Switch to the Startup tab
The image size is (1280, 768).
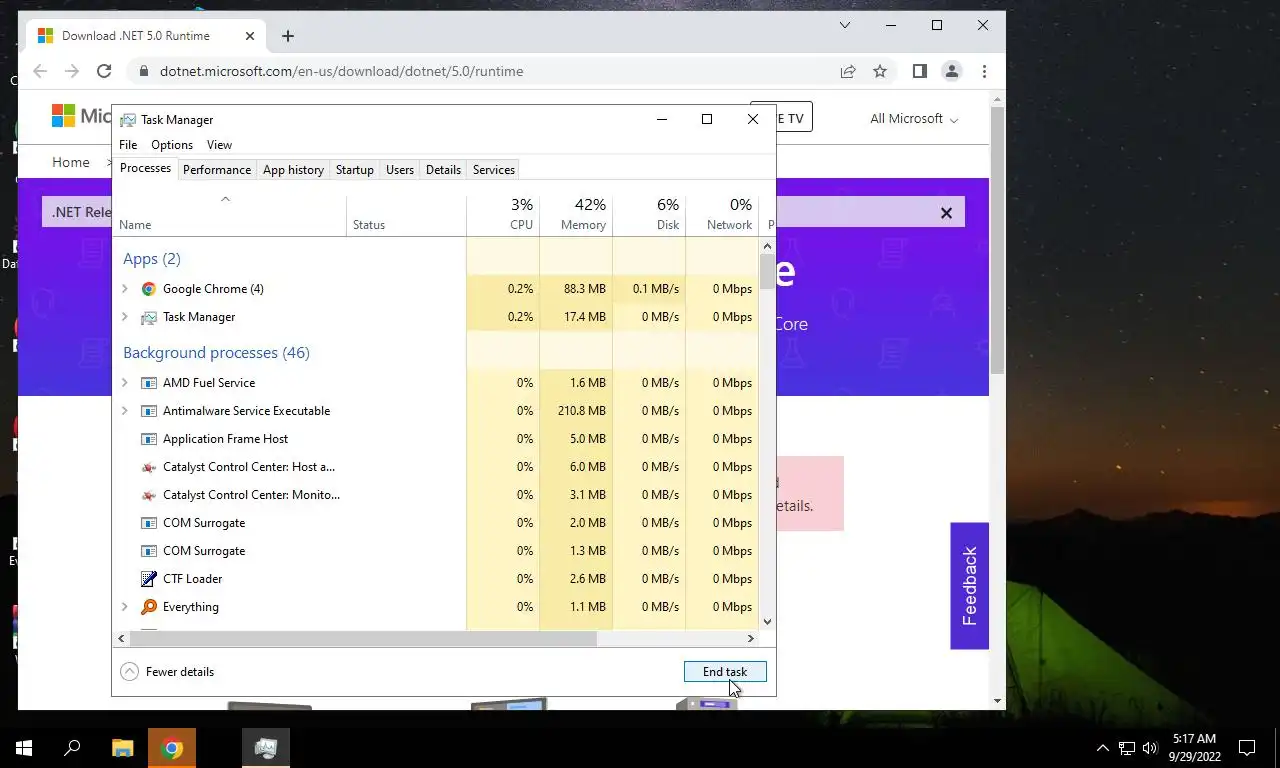(354, 170)
